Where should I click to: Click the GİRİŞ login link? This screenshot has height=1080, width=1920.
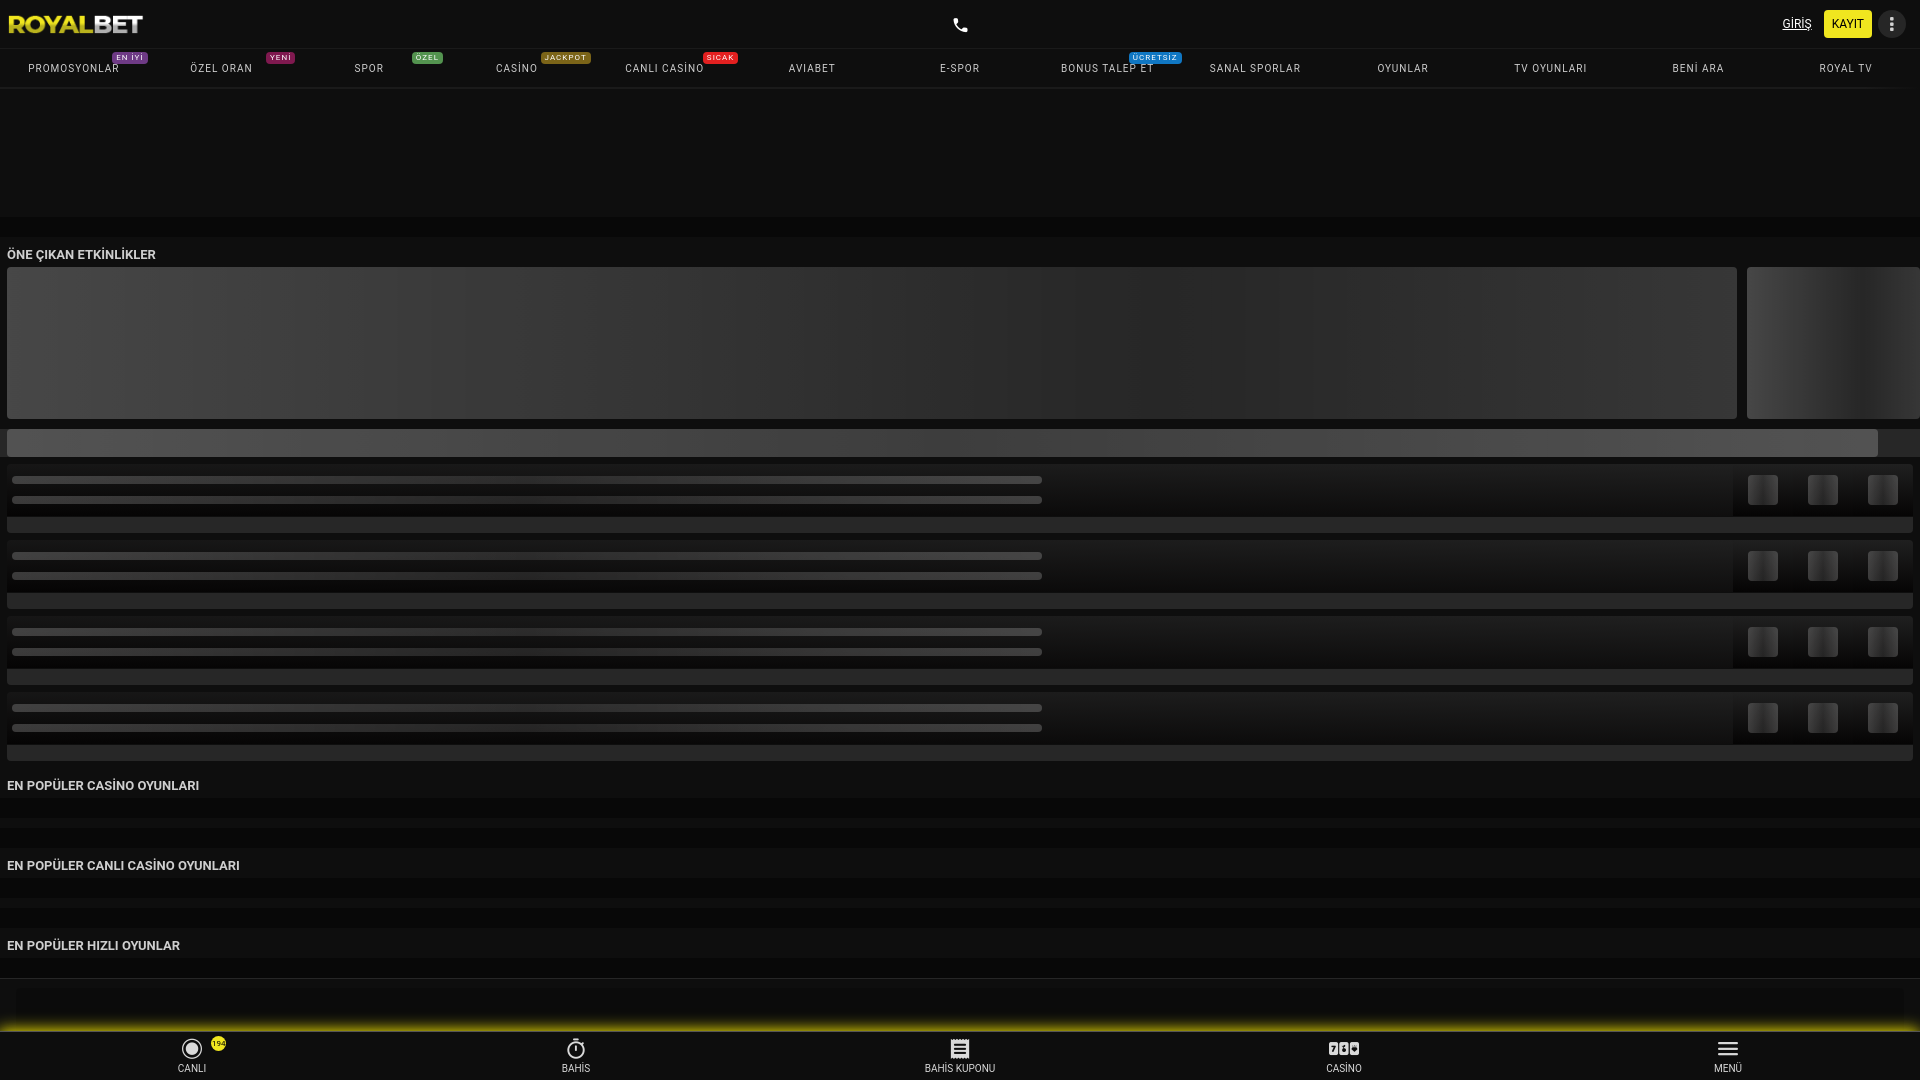click(1796, 24)
